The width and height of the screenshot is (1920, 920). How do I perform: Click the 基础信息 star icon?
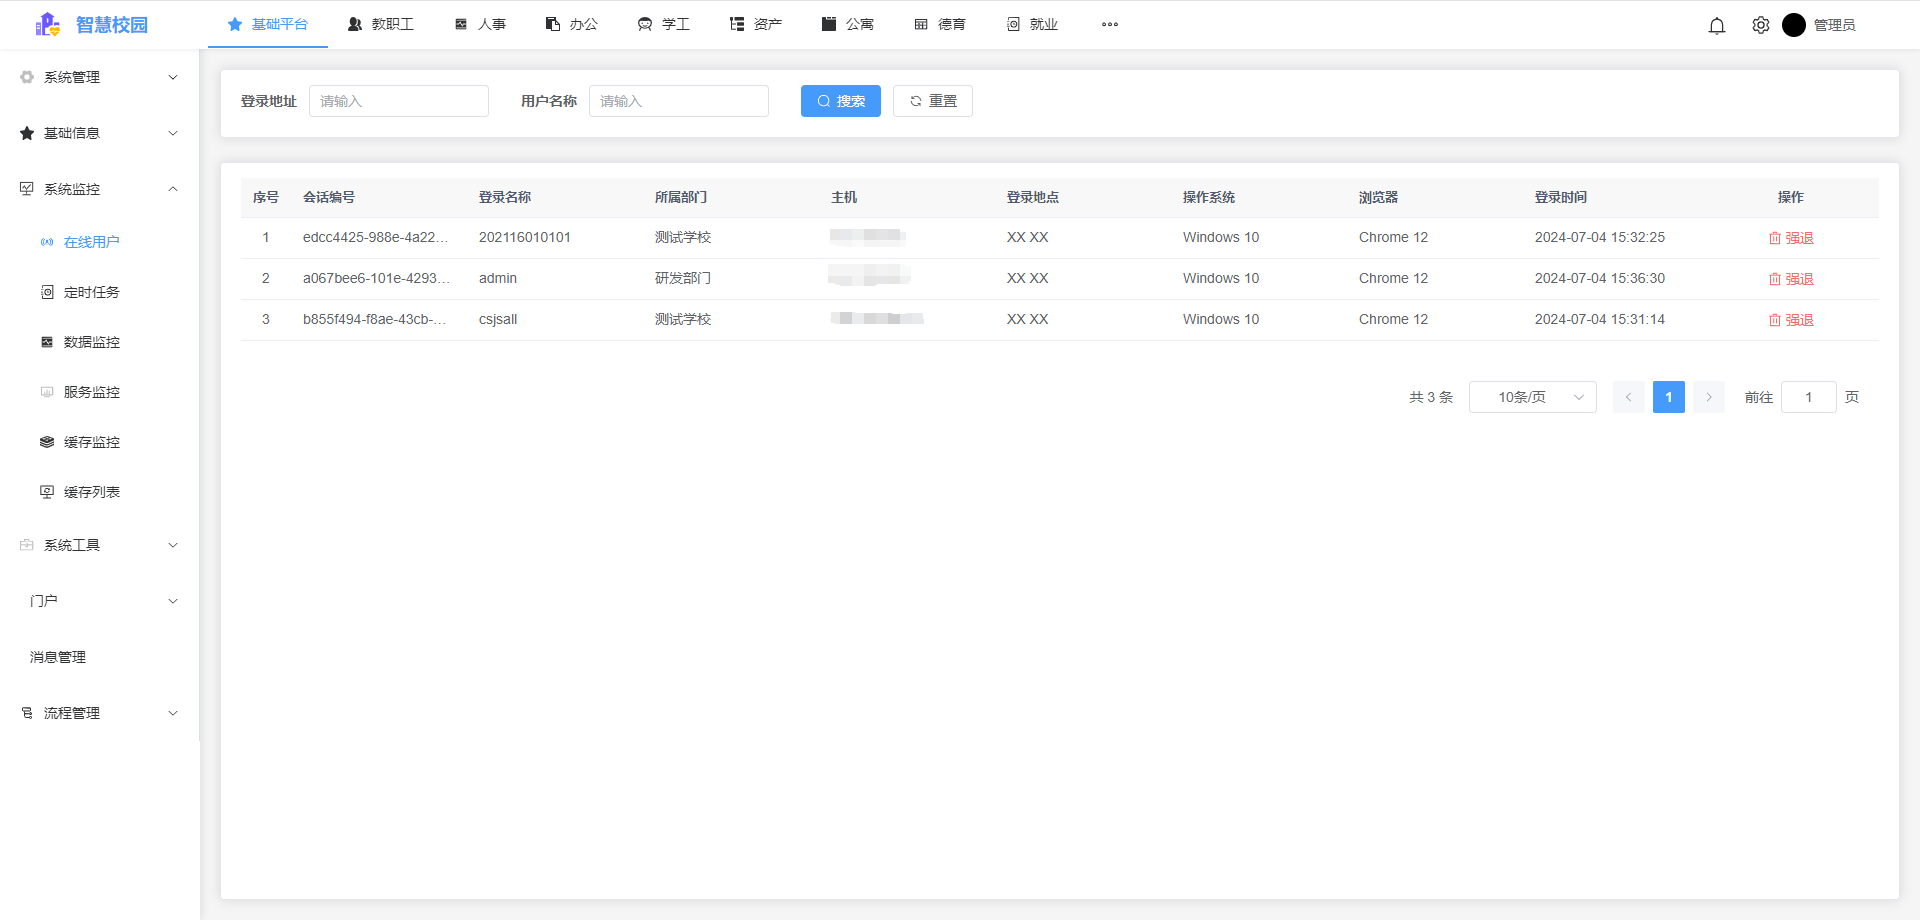[26, 132]
